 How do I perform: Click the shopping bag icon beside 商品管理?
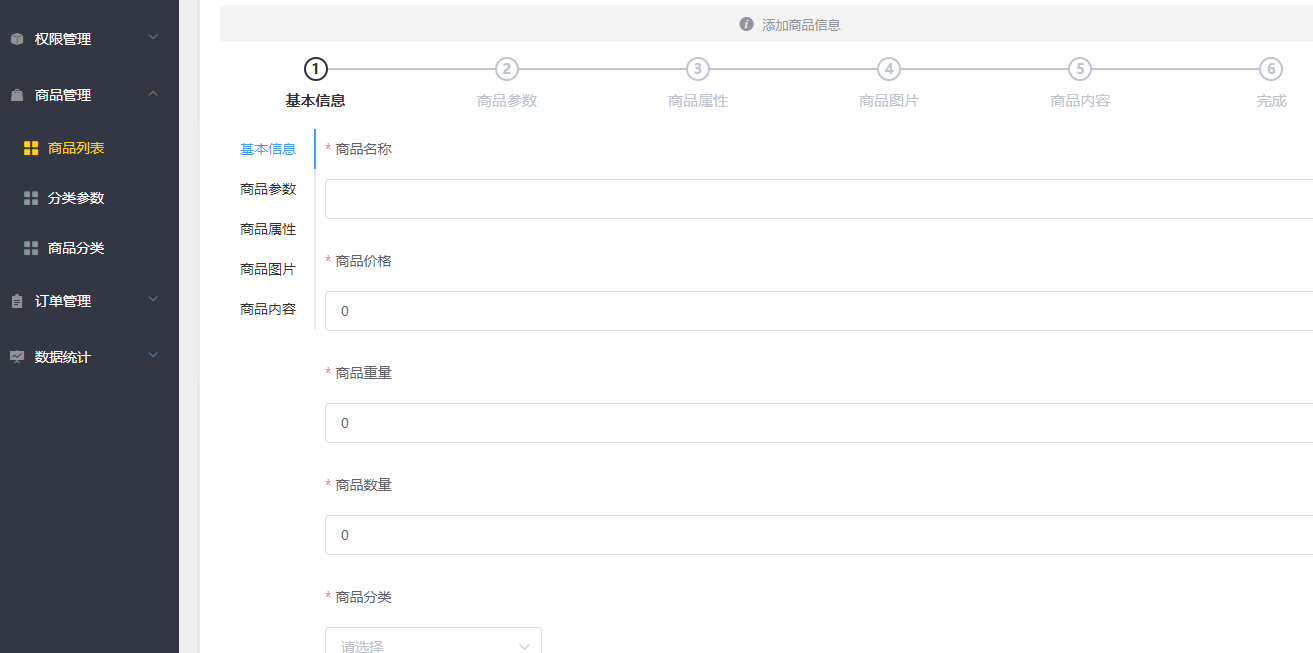point(15,94)
